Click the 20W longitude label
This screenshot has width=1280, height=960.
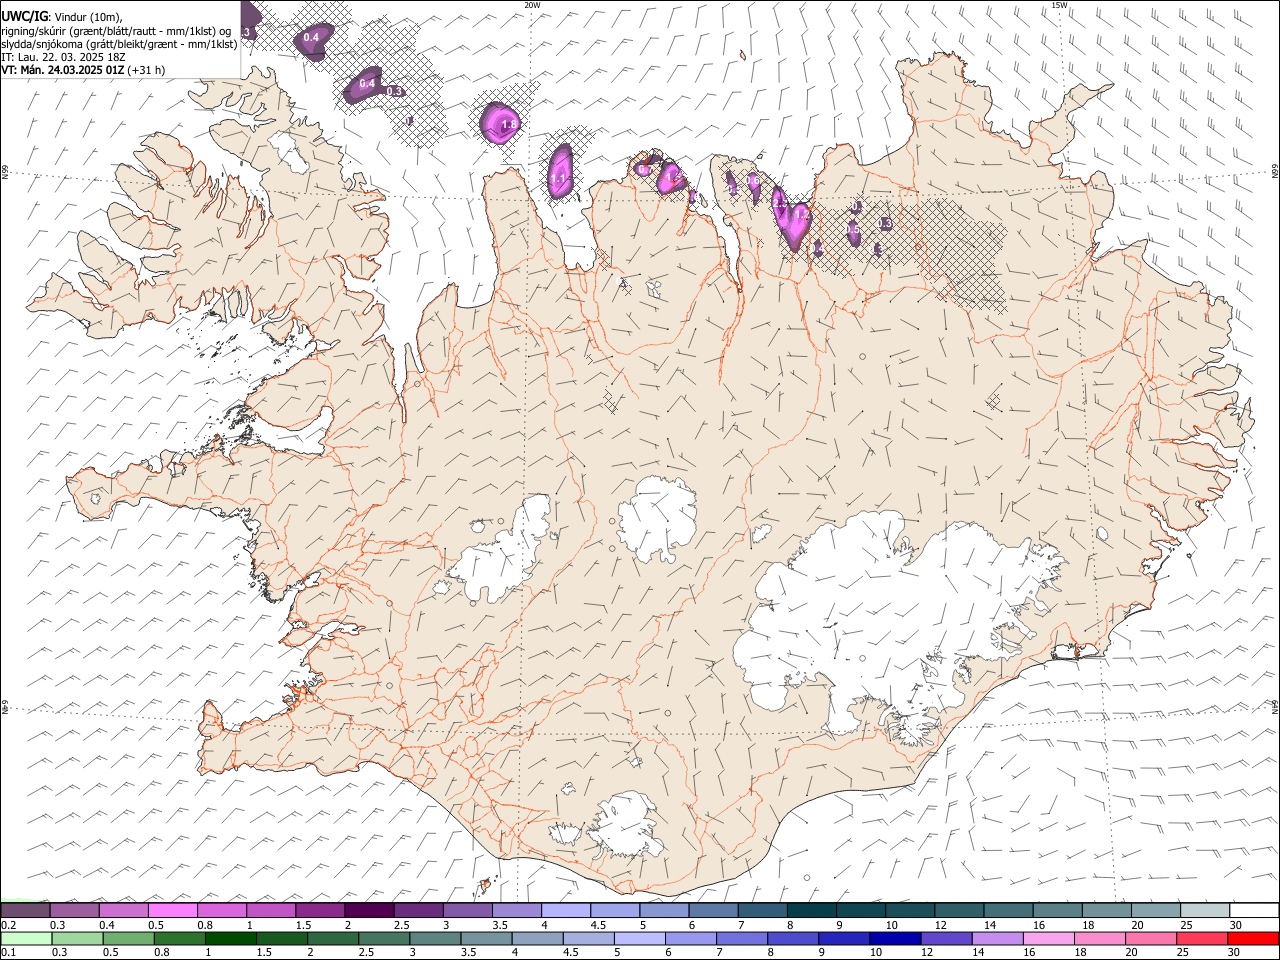[532, 5]
